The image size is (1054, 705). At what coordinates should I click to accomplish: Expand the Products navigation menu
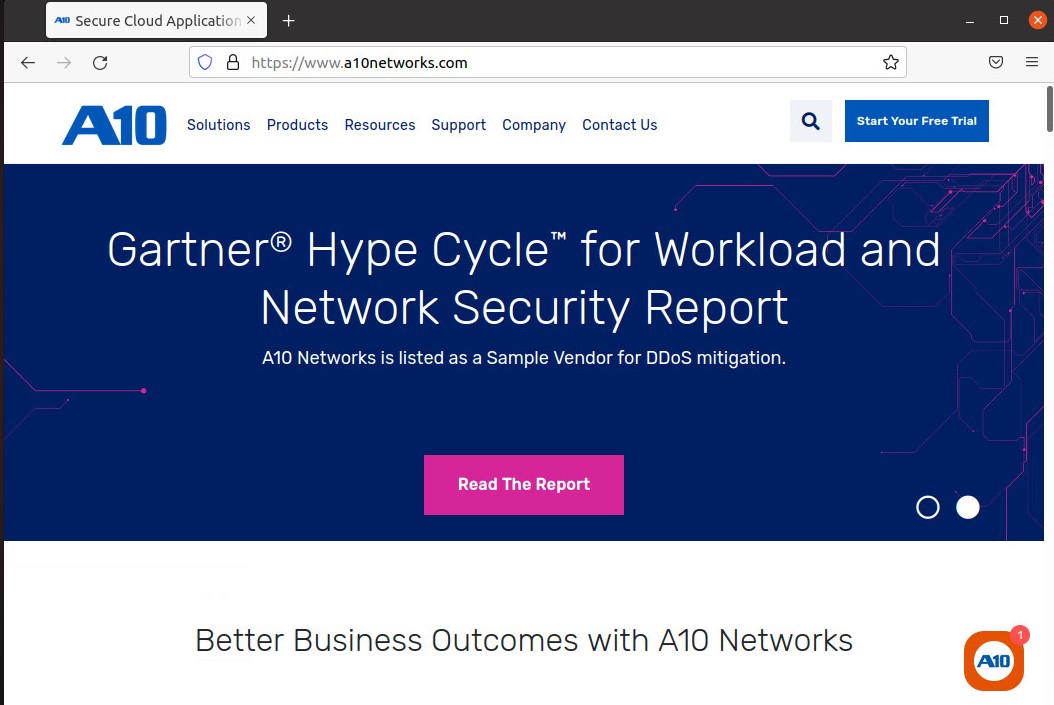297,125
